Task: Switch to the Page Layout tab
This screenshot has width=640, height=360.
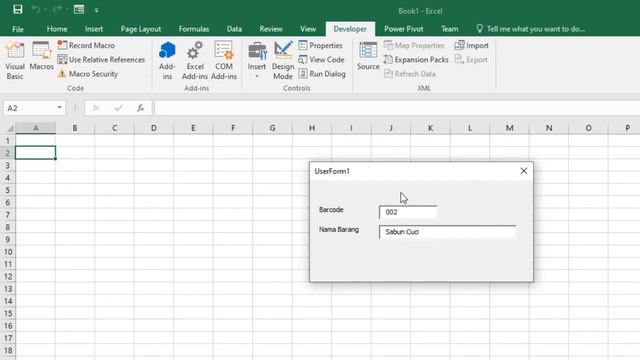Action: click(x=141, y=29)
